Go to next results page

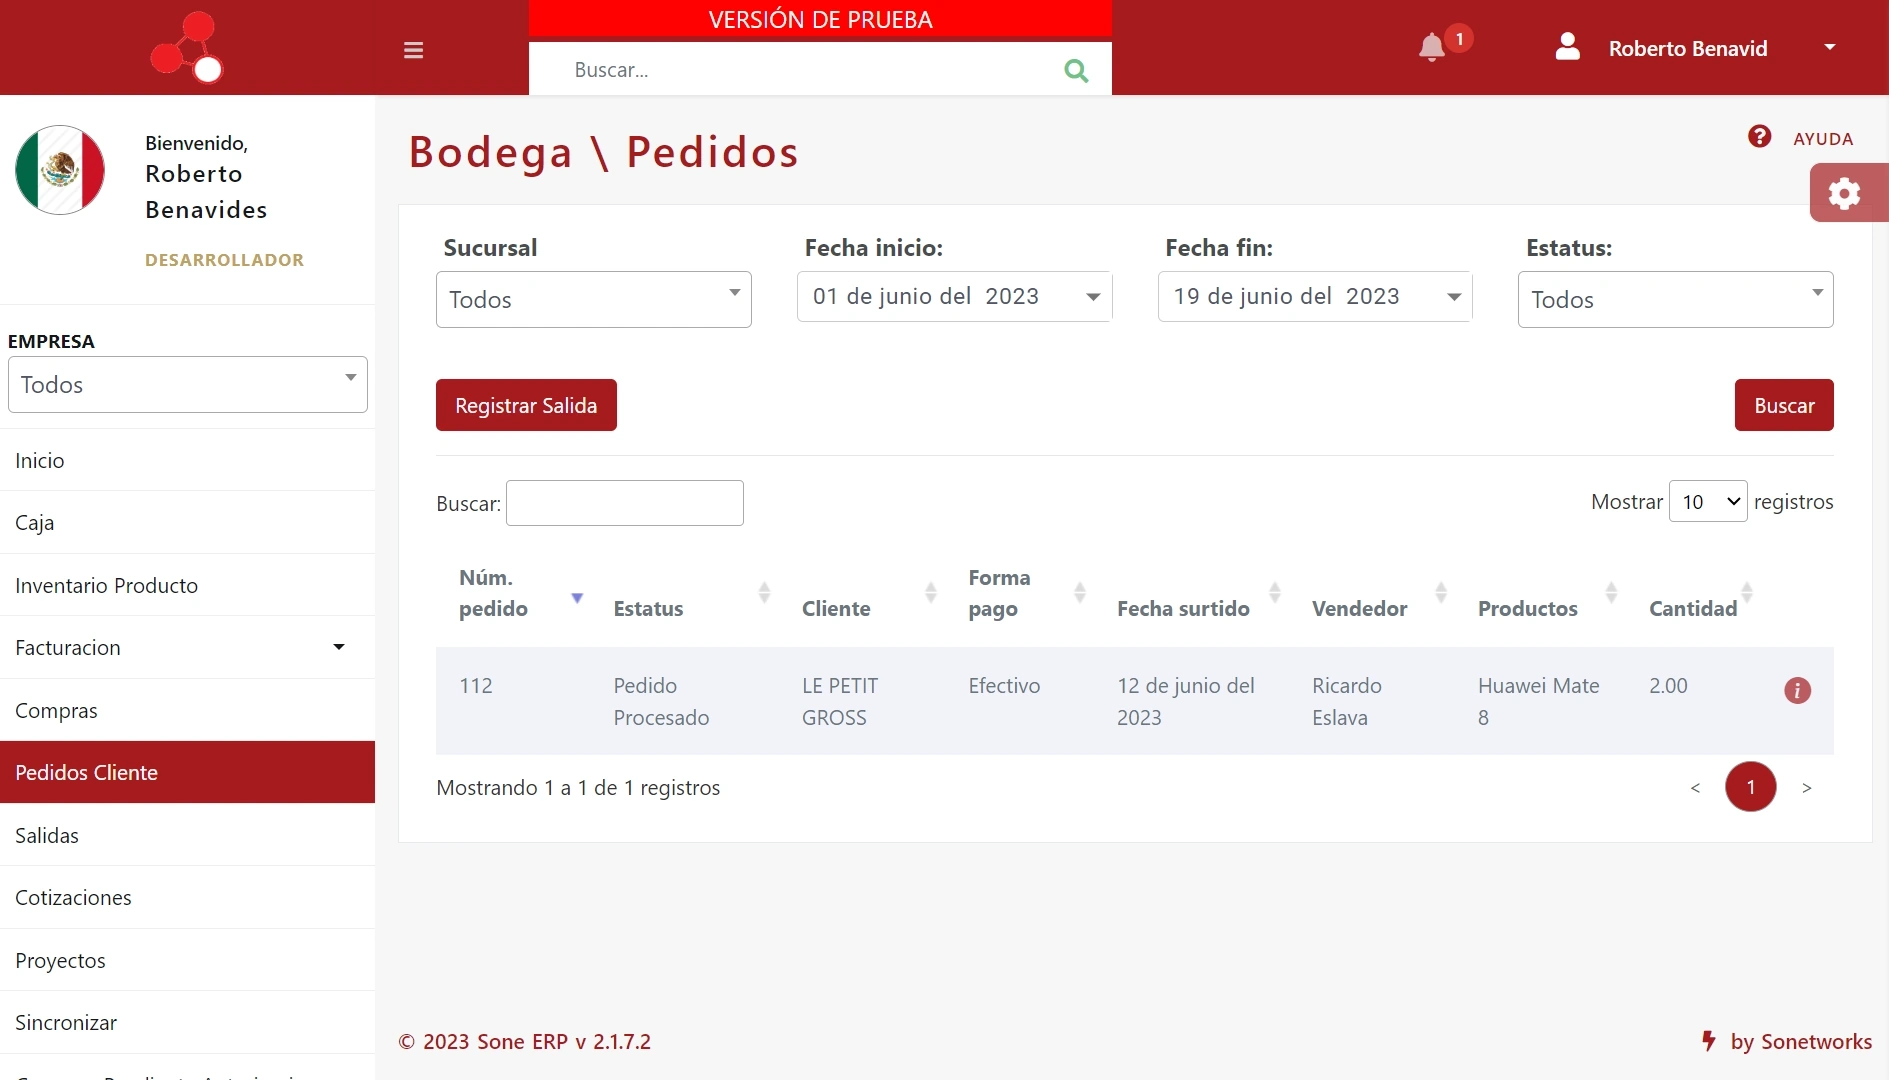tap(1806, 788)
